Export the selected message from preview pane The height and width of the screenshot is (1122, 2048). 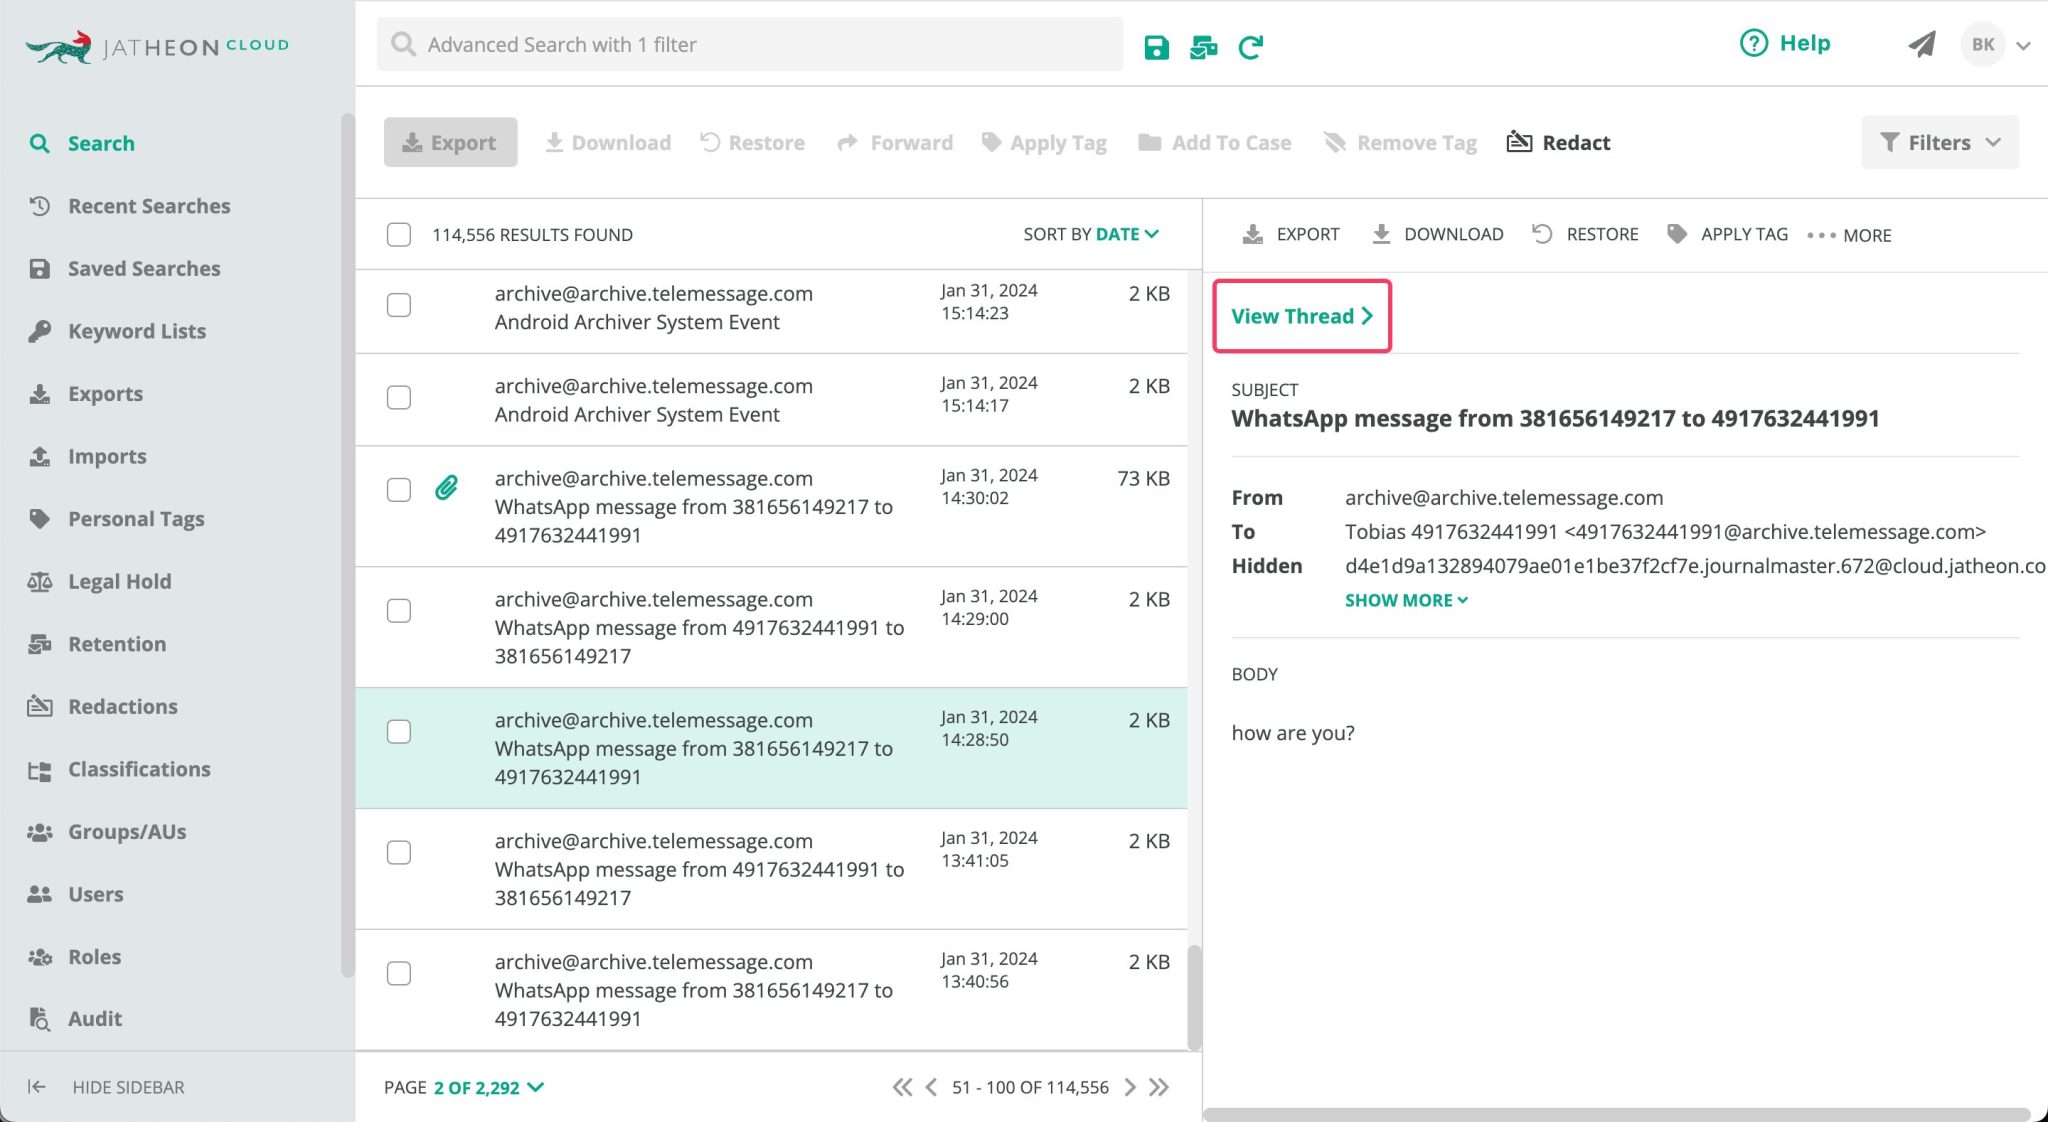click(1291, 234)
